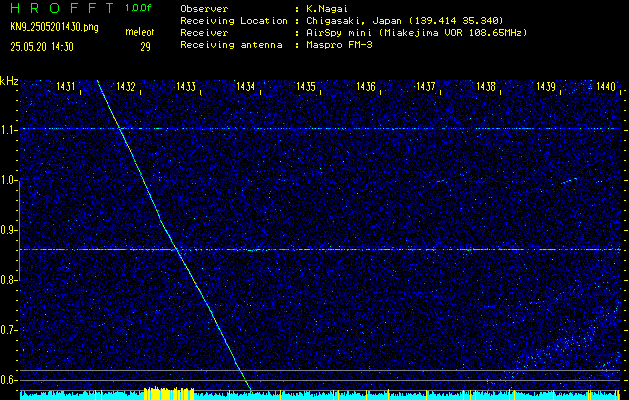Click the 14:31 time axis marker
Image resolution: width=629 pixels, height=400 pixels.
65,86
